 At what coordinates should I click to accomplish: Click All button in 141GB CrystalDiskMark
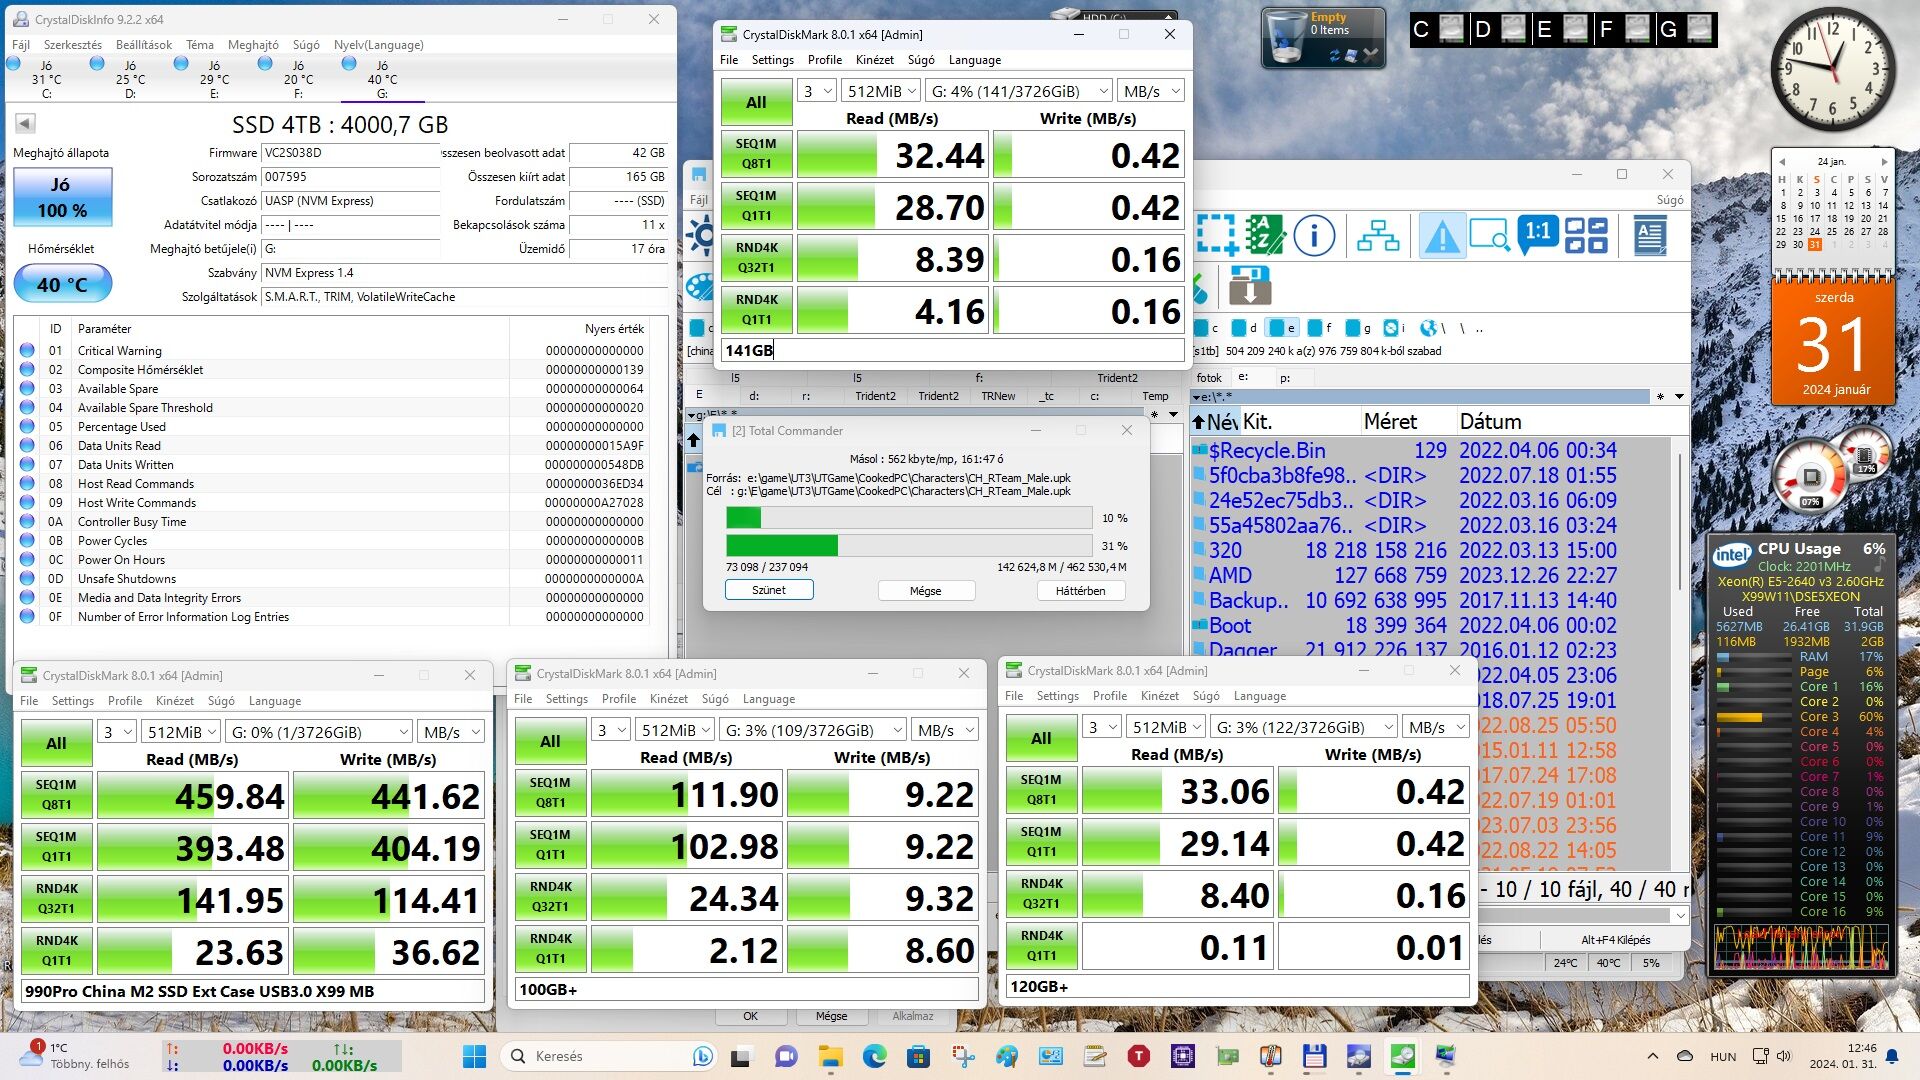click(756, 102)
